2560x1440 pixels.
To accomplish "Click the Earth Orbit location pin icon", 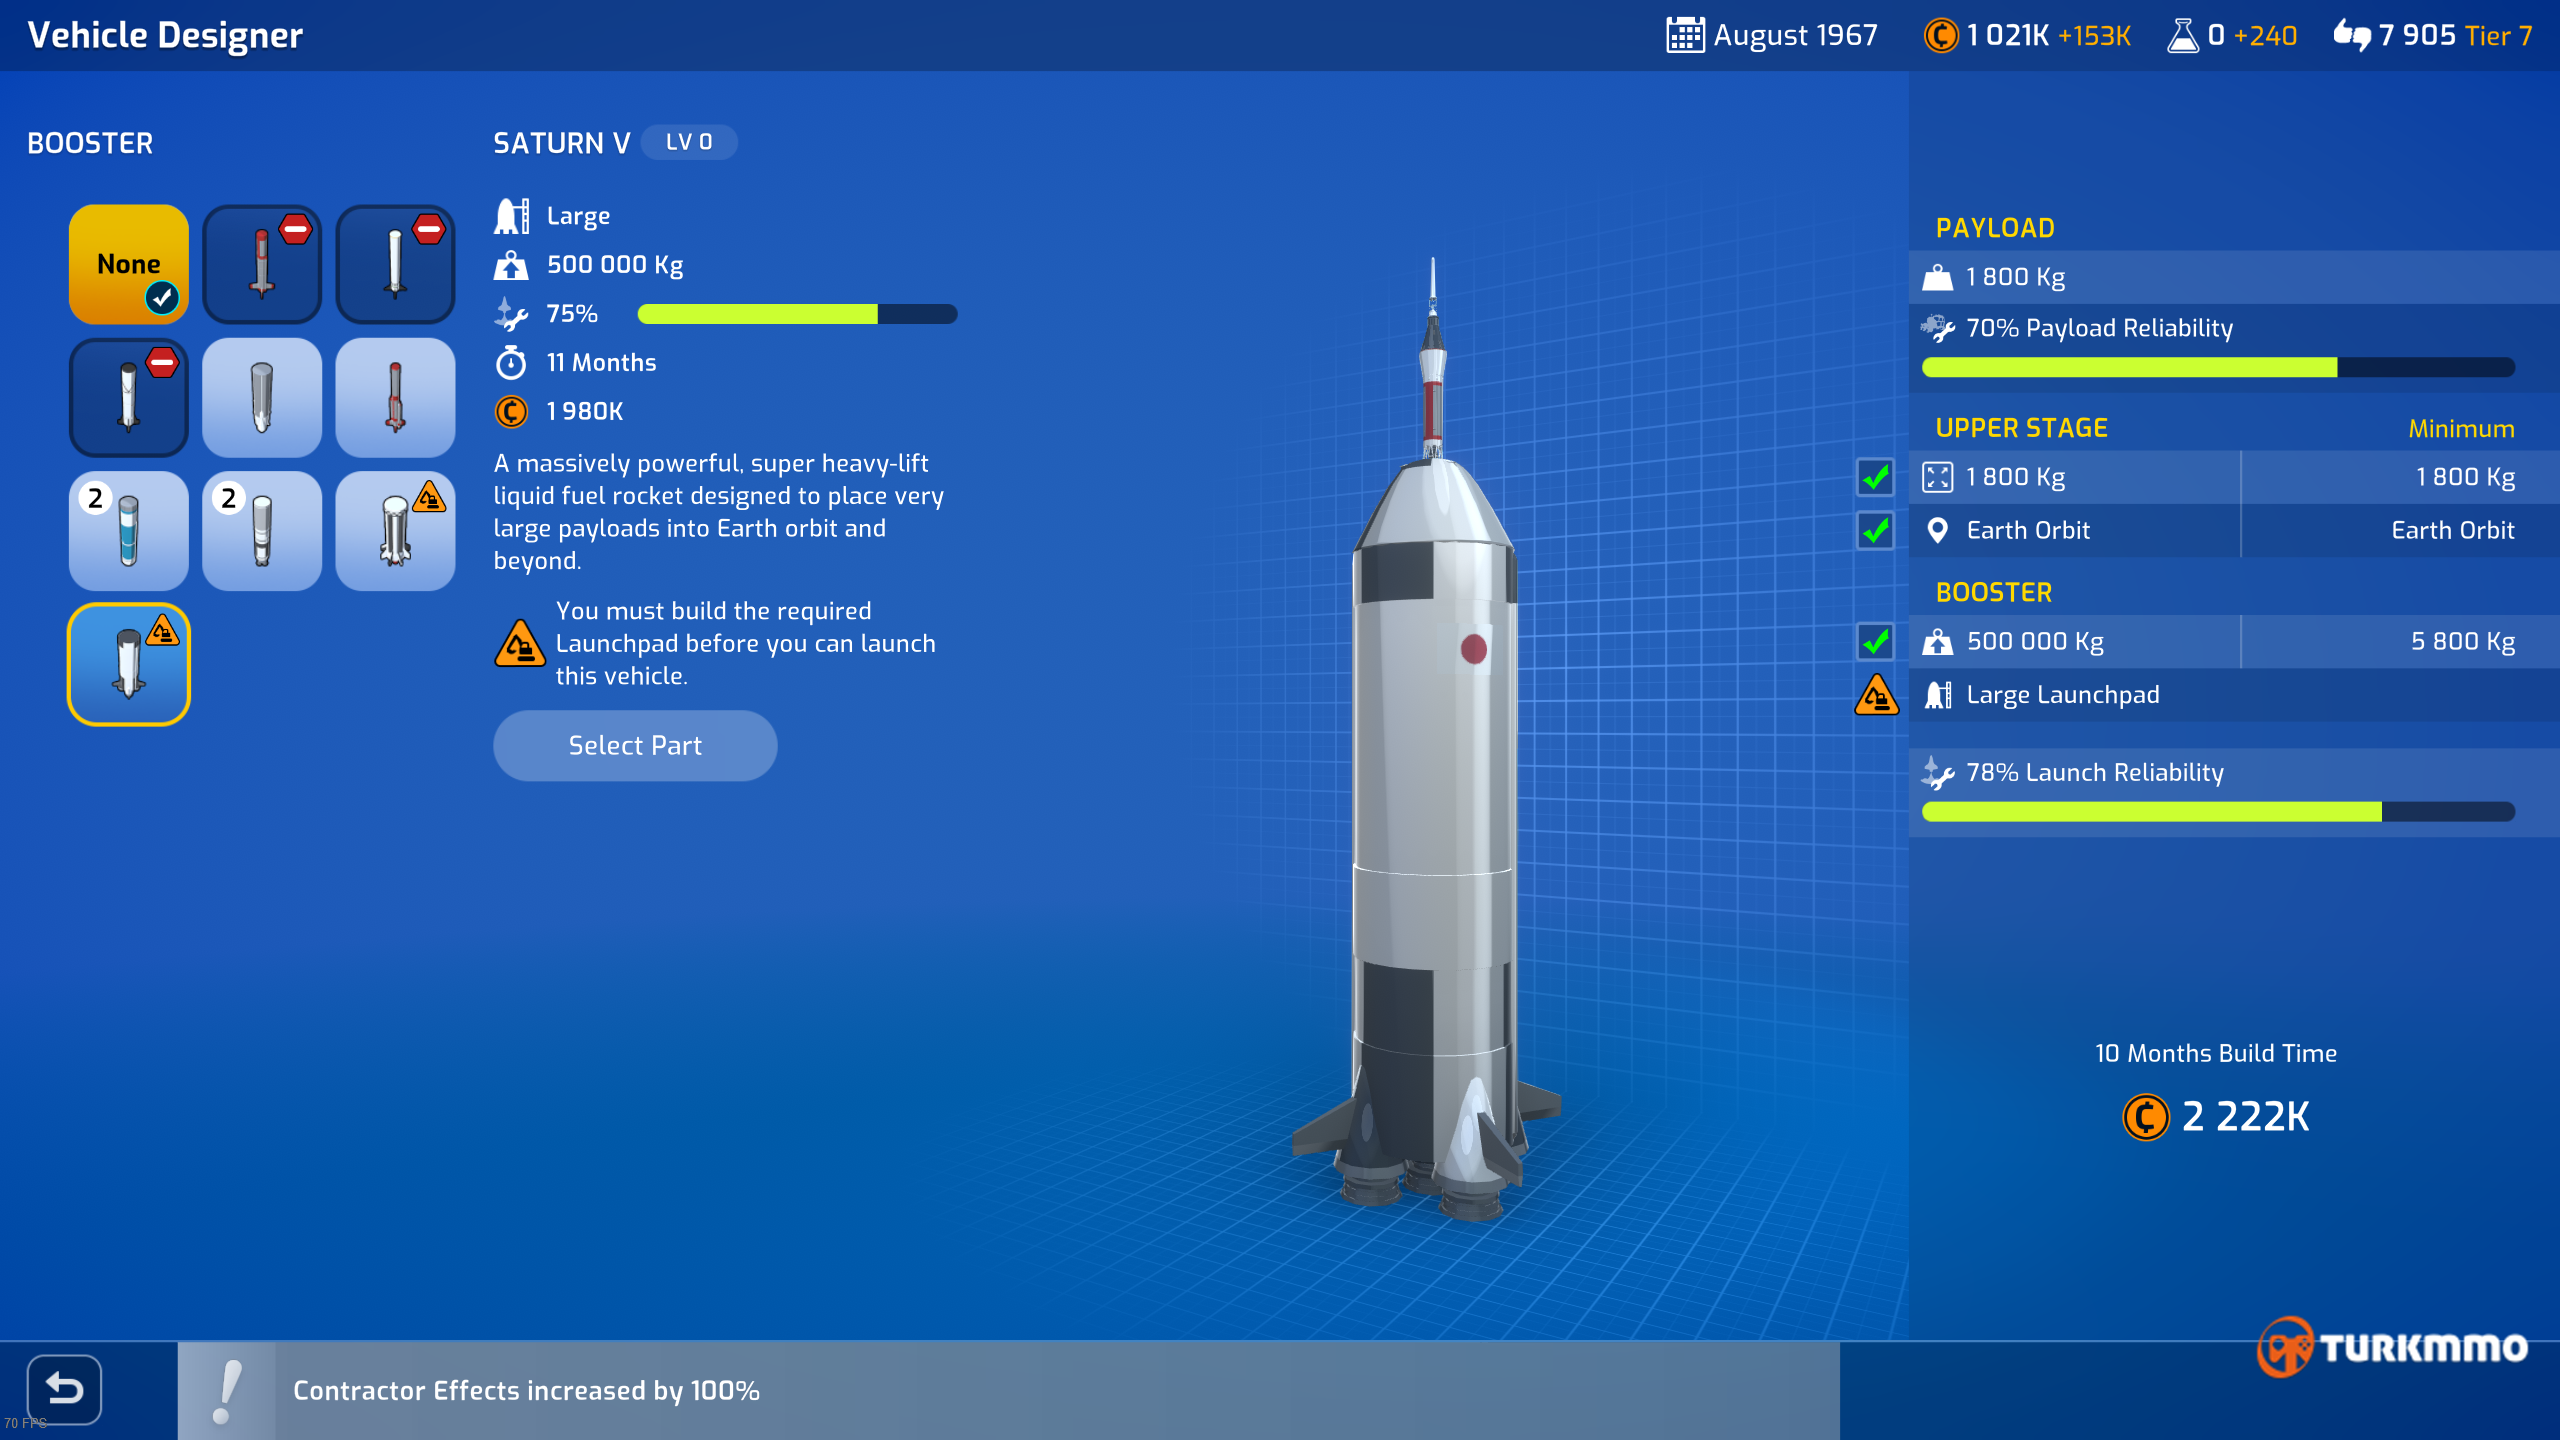I will [1937, 530].
